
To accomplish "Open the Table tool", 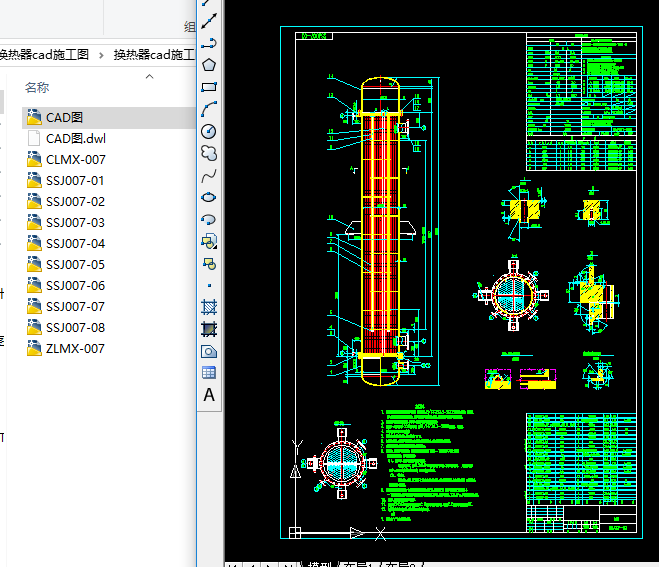I will 209,373.
